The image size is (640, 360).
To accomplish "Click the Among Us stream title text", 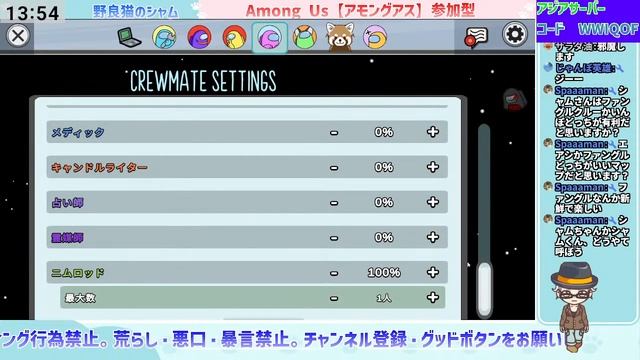I will pyautogui.click(x=360, y=11).
